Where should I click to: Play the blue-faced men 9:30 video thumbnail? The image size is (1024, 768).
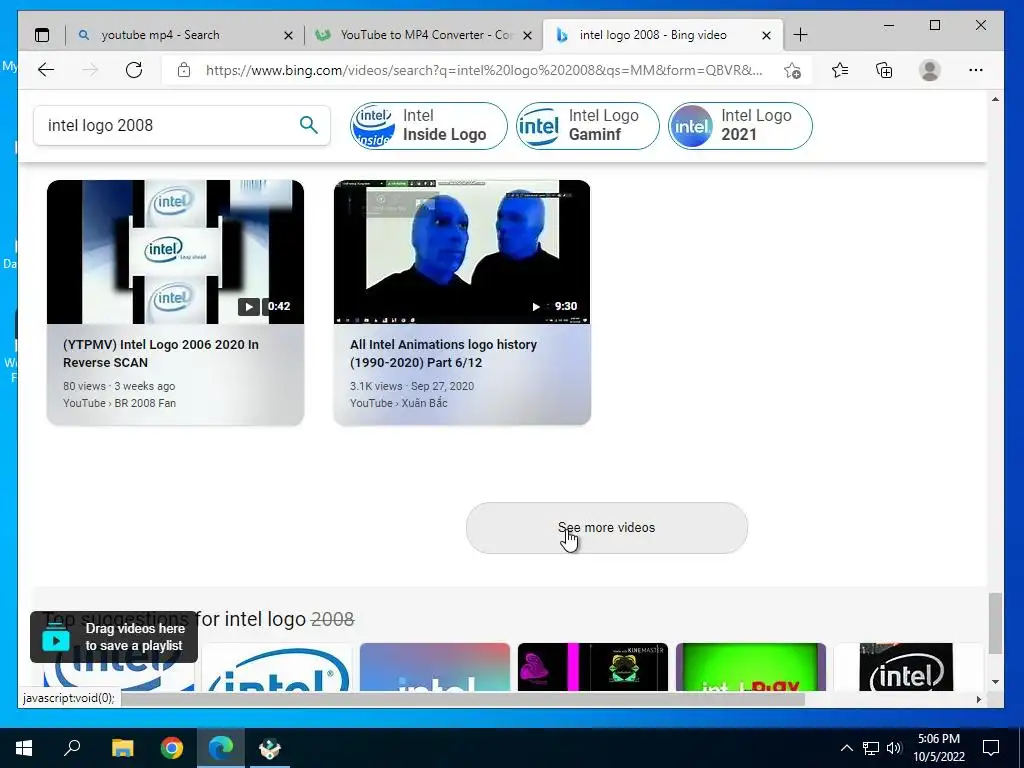pos(462,252)
